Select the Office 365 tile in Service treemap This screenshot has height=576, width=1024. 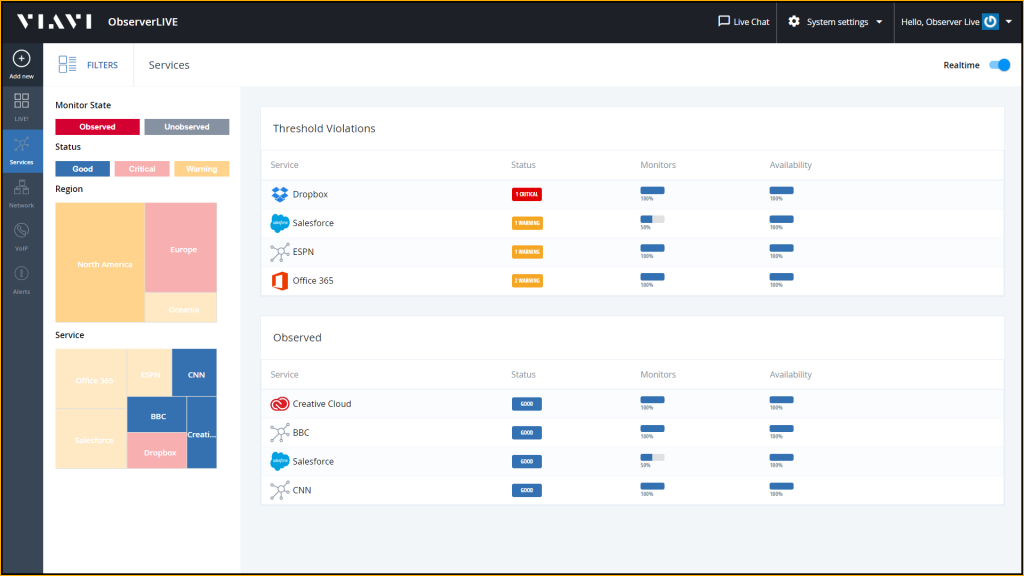pyautogui.click(x=91, y=379)
